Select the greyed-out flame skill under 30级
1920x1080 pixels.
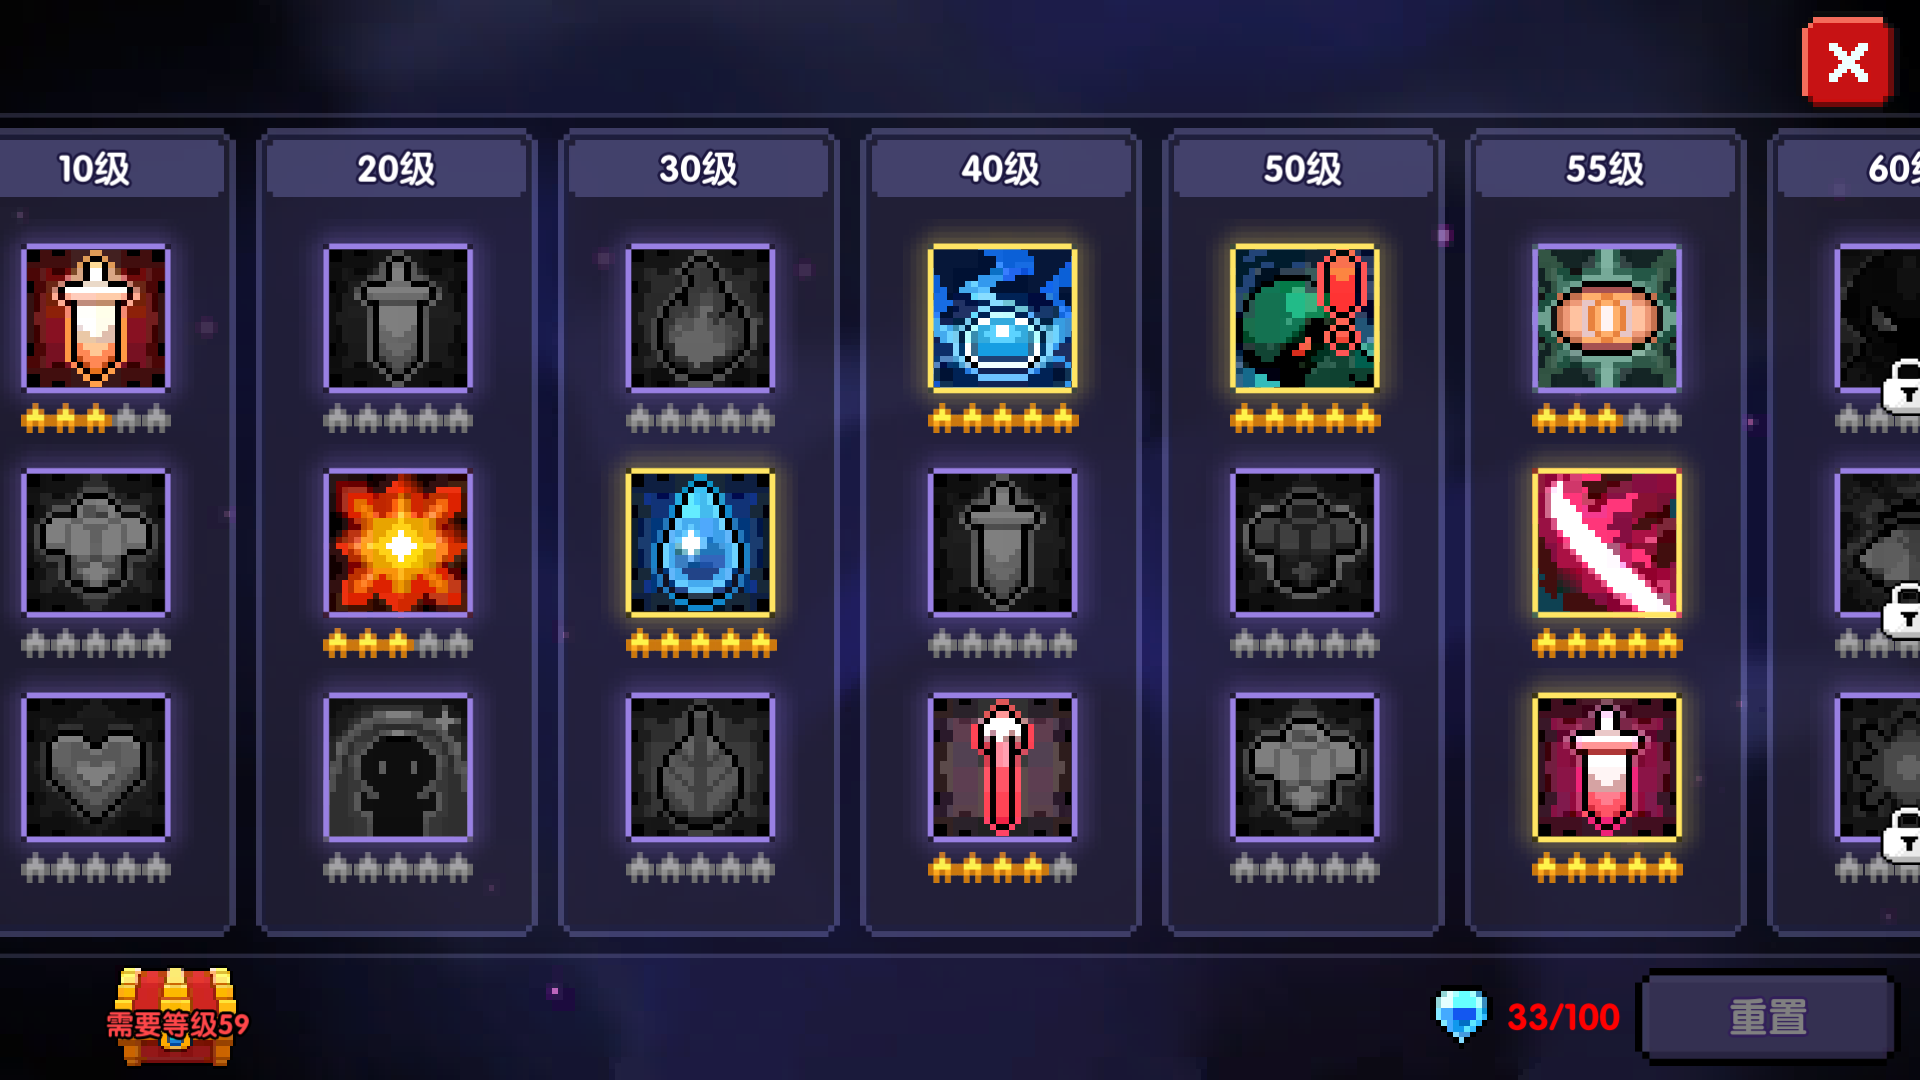click(700, 318)
